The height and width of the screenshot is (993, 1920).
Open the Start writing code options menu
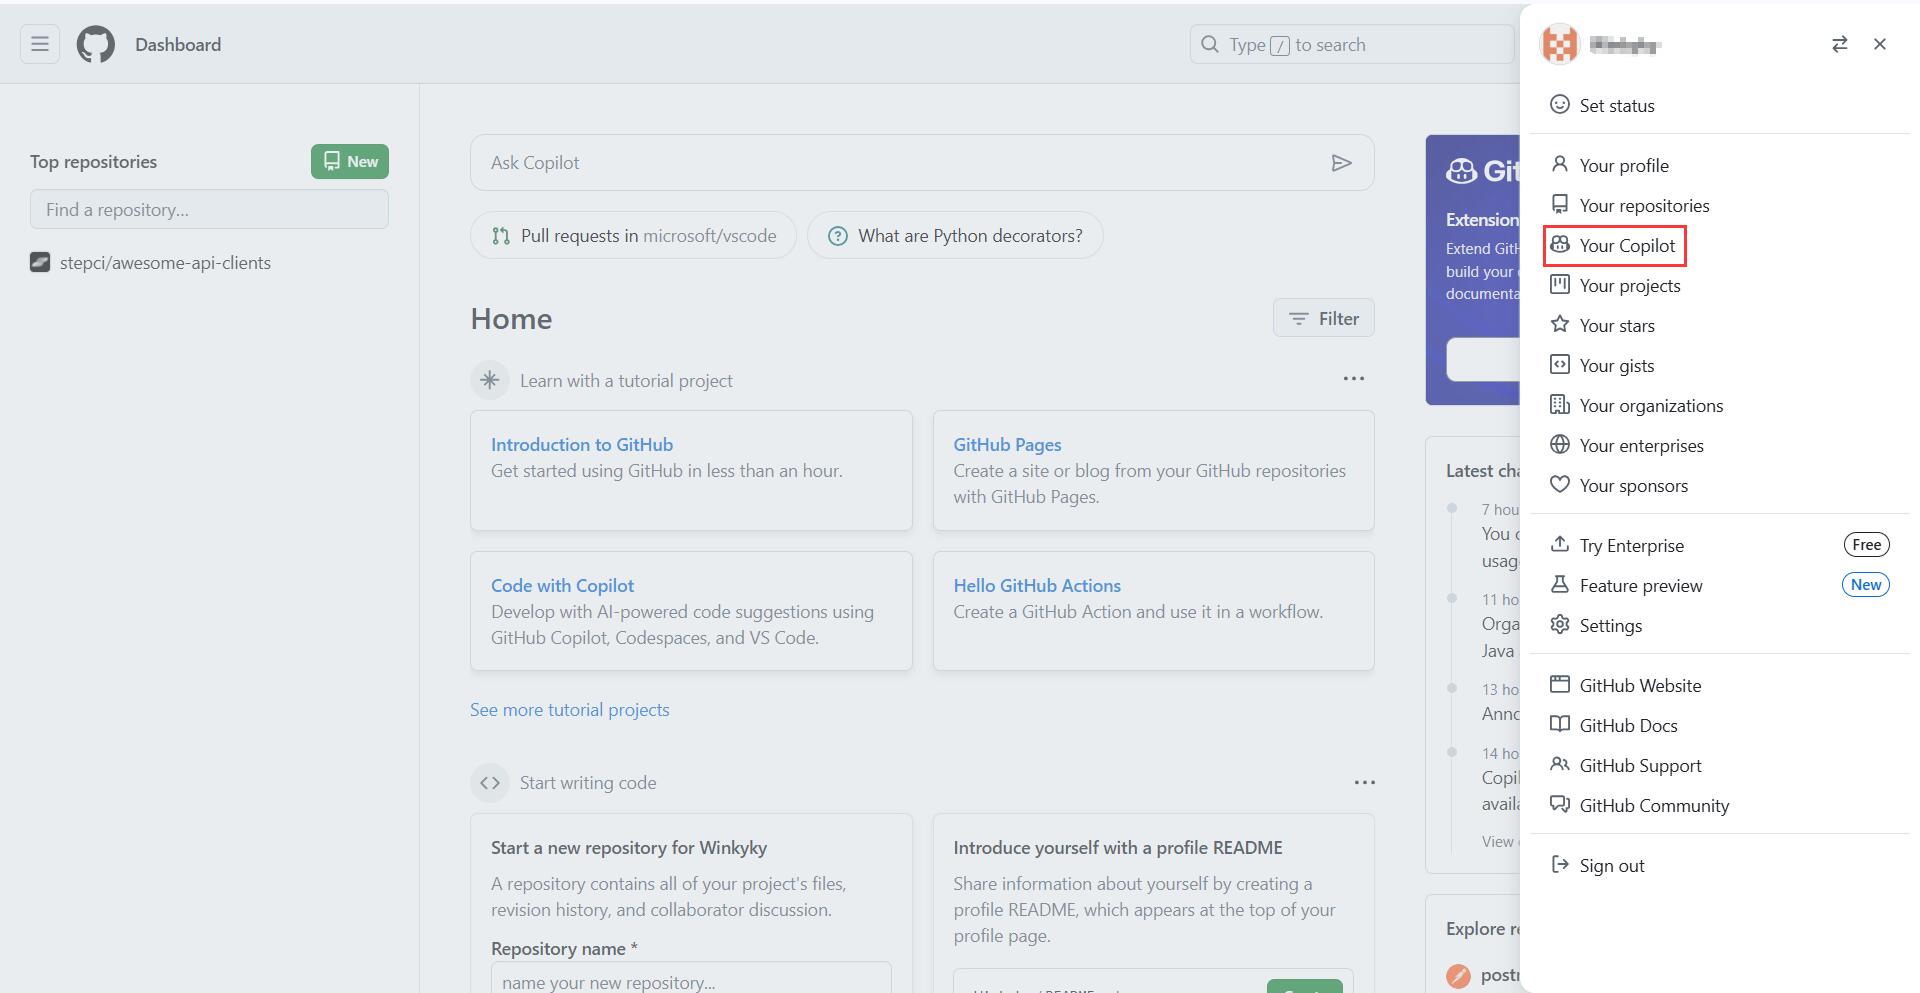point(1364,782)
